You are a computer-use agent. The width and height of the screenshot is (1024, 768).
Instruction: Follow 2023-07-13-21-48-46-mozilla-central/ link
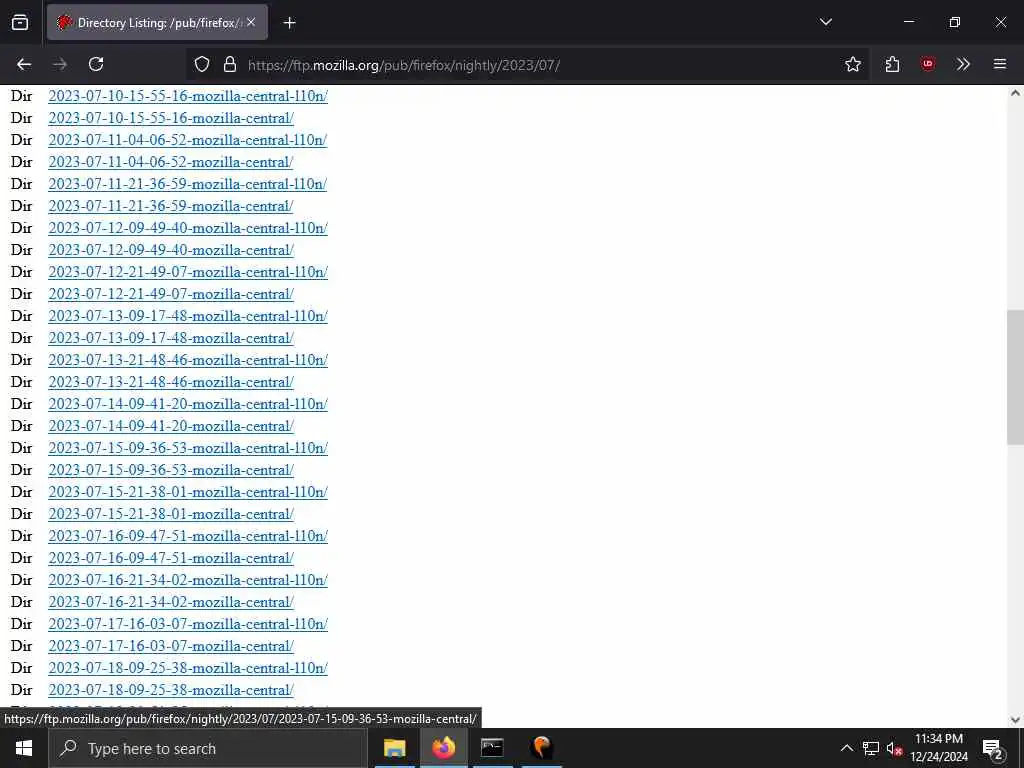click(x=171, y=382)
